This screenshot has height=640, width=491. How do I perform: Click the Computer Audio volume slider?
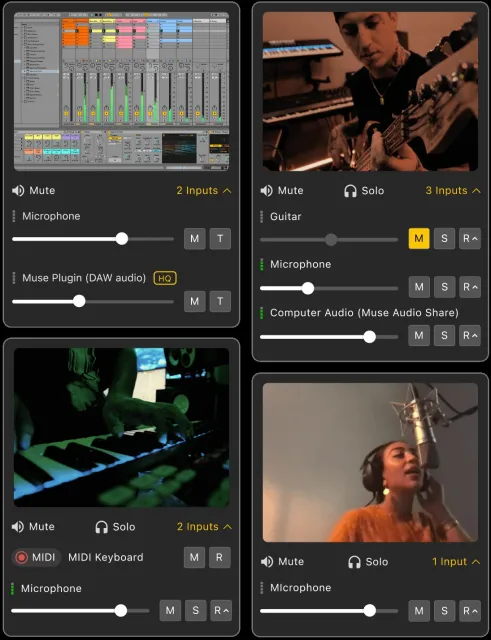[329, 337]
